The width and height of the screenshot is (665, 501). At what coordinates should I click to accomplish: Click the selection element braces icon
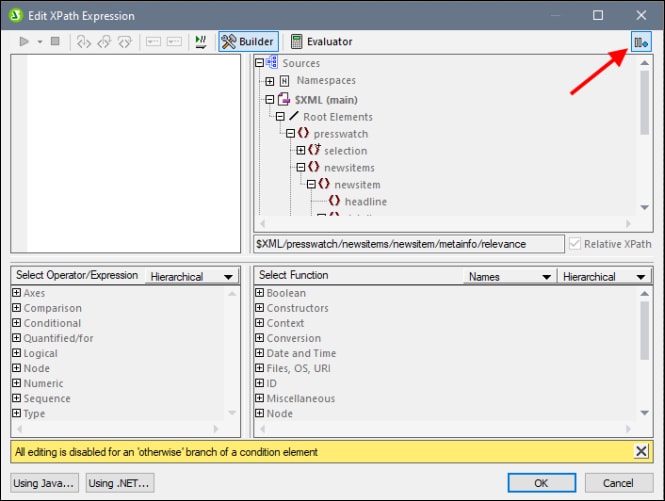314,149
